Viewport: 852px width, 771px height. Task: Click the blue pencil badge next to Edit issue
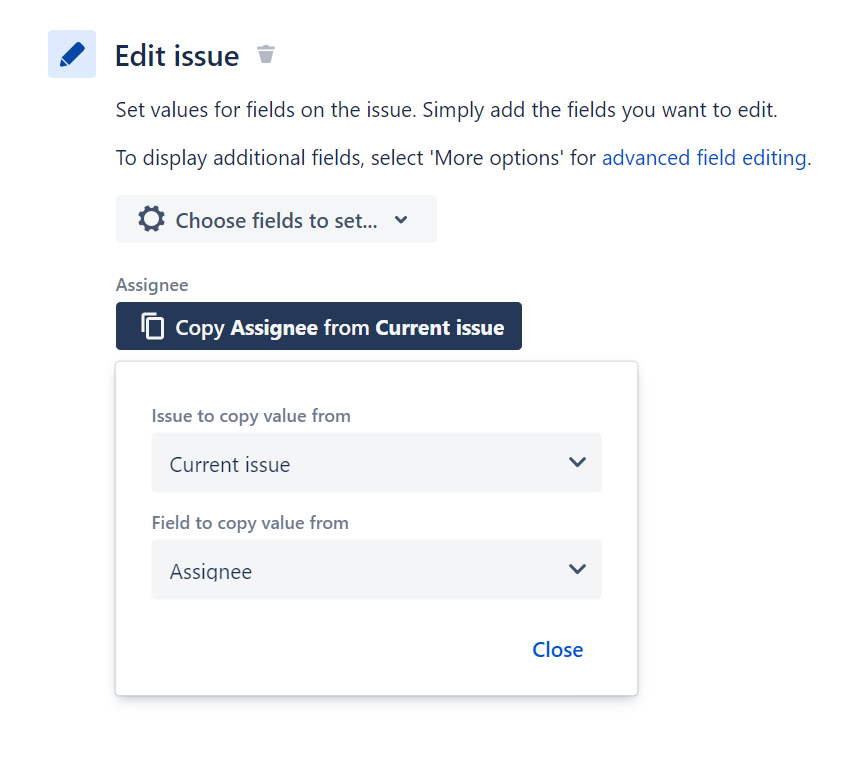click(x=71, y=54)
